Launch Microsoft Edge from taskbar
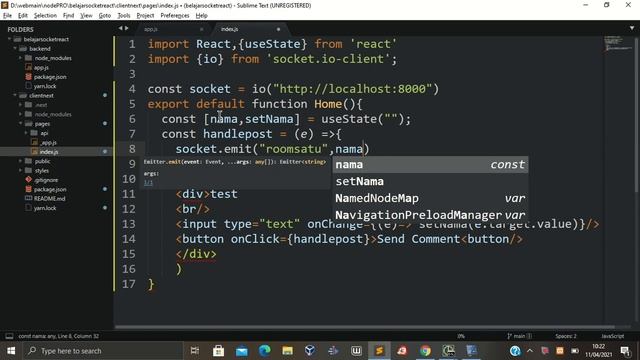This screenshot has height=360, width=640. tap(264, 351)
